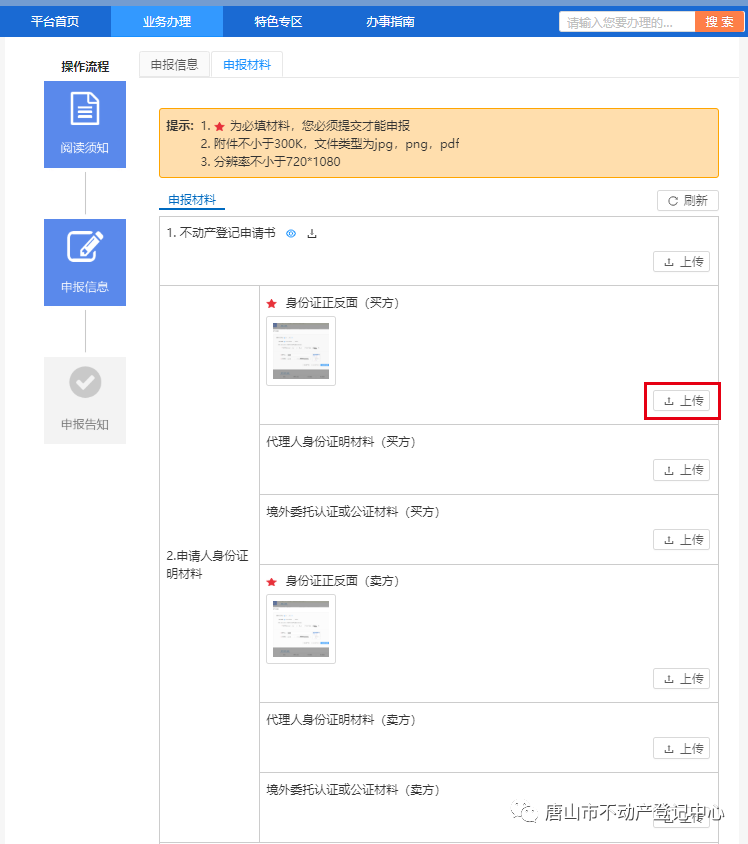Open the seller ID card thumbnail
748x844 pixels.
[x=301, y=629]
